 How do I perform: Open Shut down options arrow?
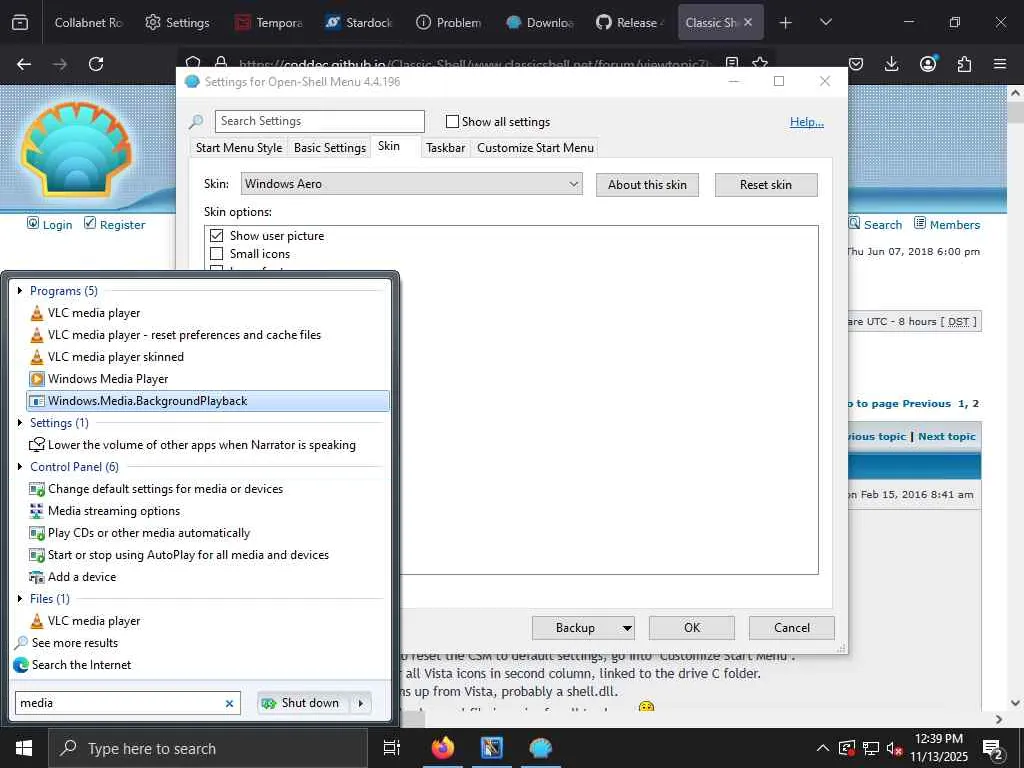(x=360, y=703)
